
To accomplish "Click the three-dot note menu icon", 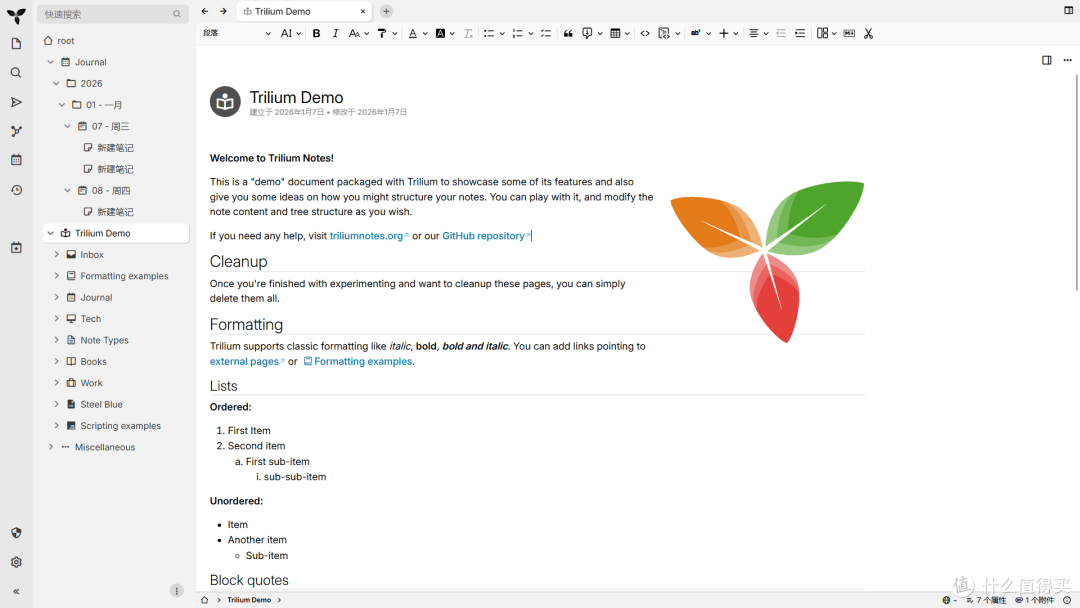I will 1068,60.
